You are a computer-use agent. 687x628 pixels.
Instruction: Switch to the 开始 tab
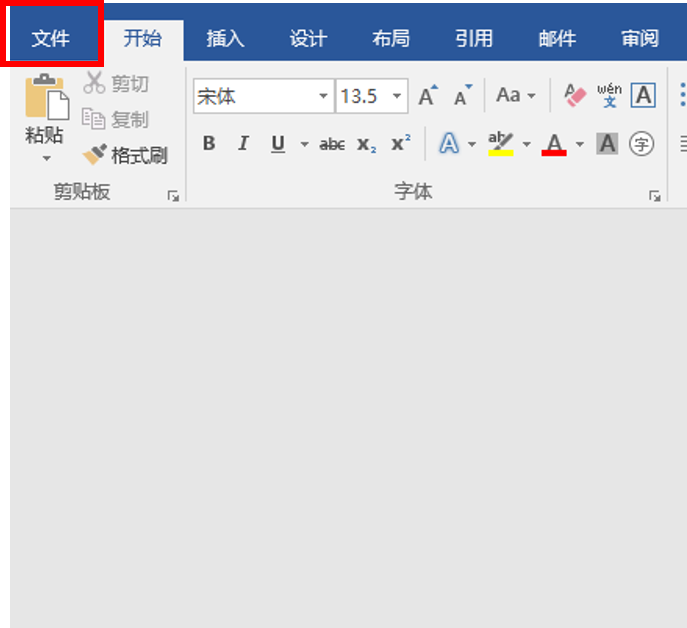point(143,39)
